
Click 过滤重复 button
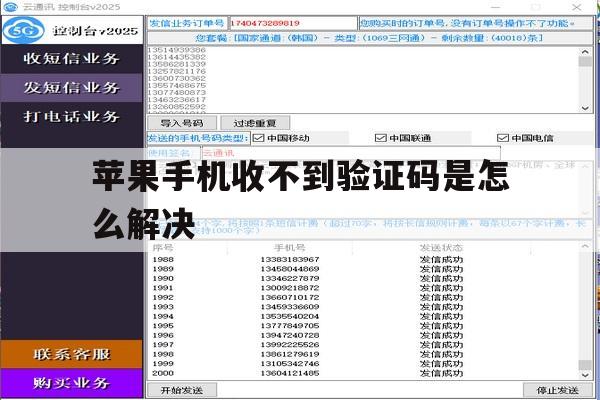(x=255, y=123)
